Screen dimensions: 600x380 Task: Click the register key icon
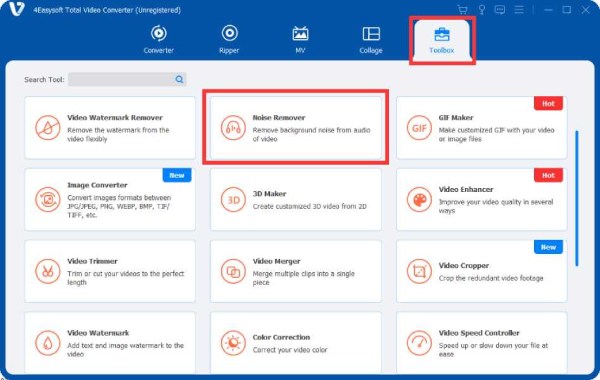click(482, 10)
